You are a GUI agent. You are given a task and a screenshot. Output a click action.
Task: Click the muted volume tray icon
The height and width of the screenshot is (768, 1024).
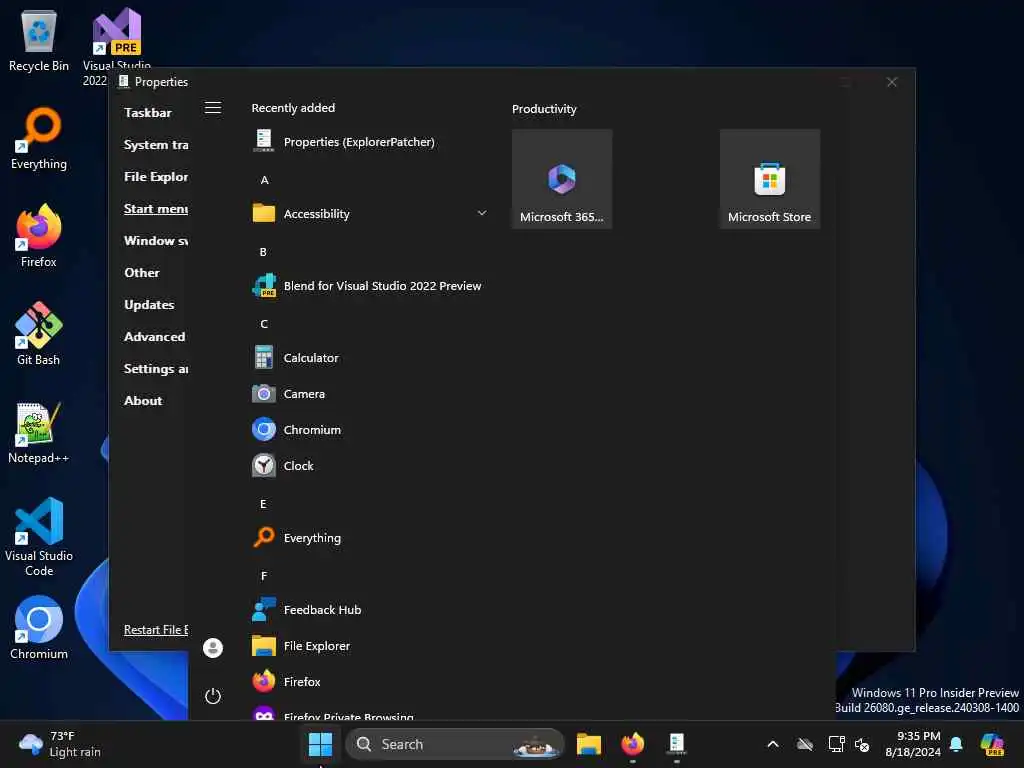click(x=862, y=744)
